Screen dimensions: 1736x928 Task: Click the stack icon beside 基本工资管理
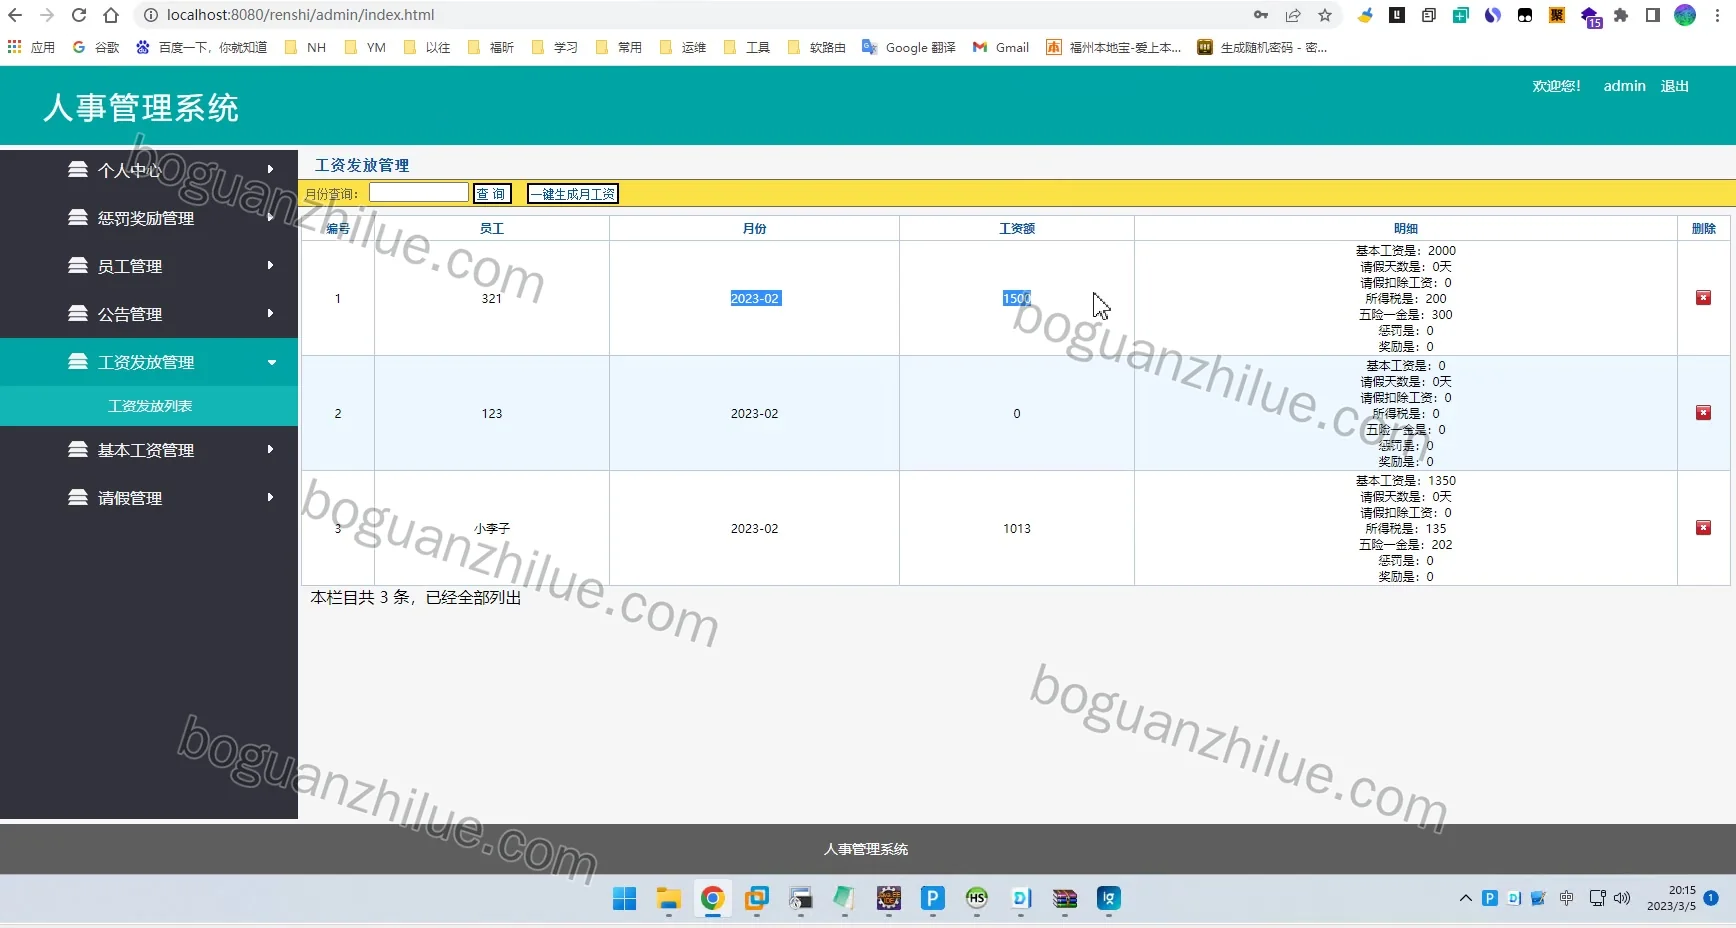[78, 449]
